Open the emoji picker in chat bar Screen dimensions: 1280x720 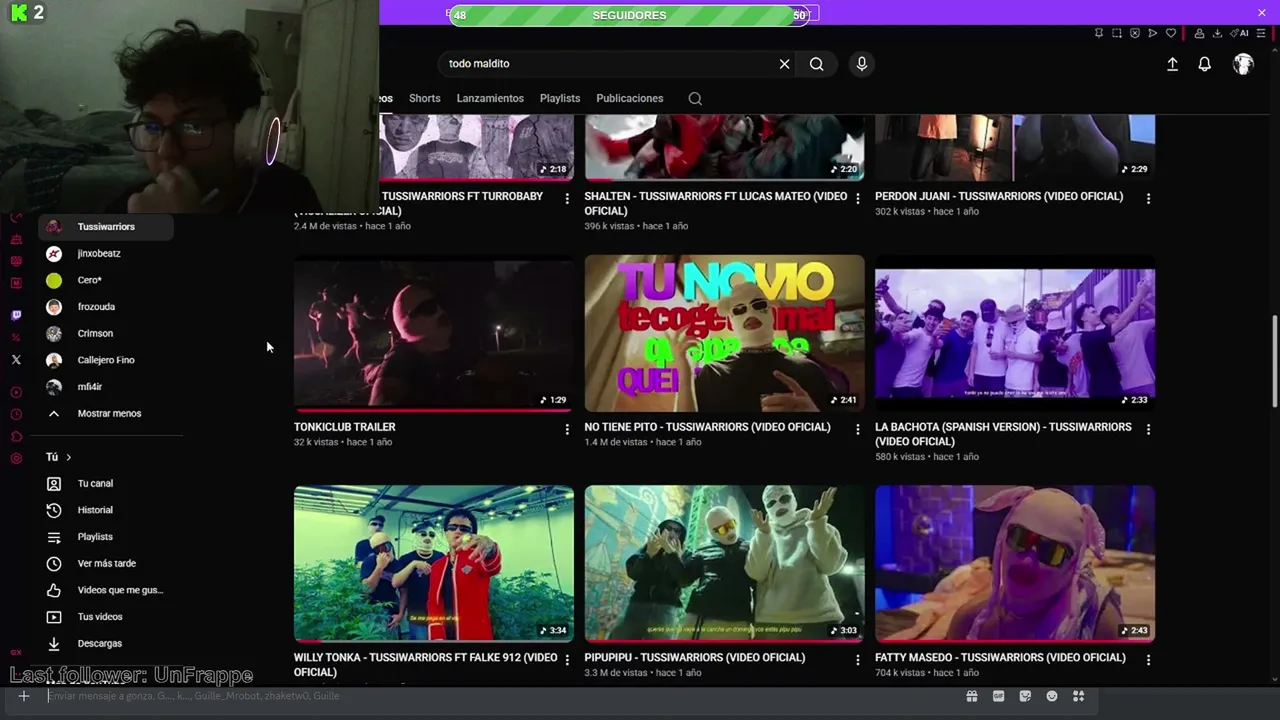(x=1052, y=696)
